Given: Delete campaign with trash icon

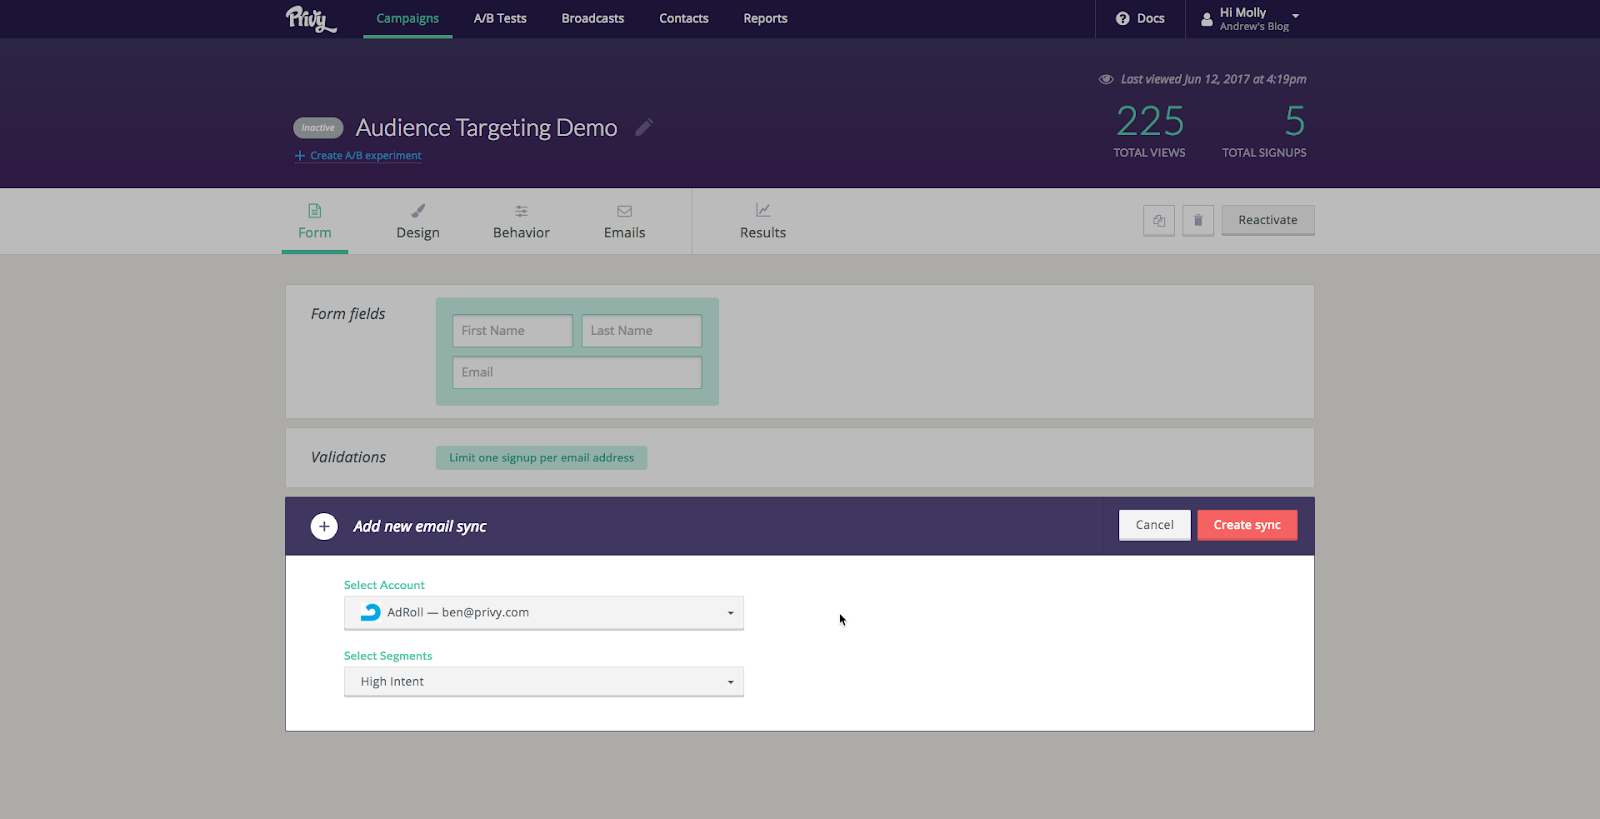Looking at the screenshot, I should click(1198, 220).
